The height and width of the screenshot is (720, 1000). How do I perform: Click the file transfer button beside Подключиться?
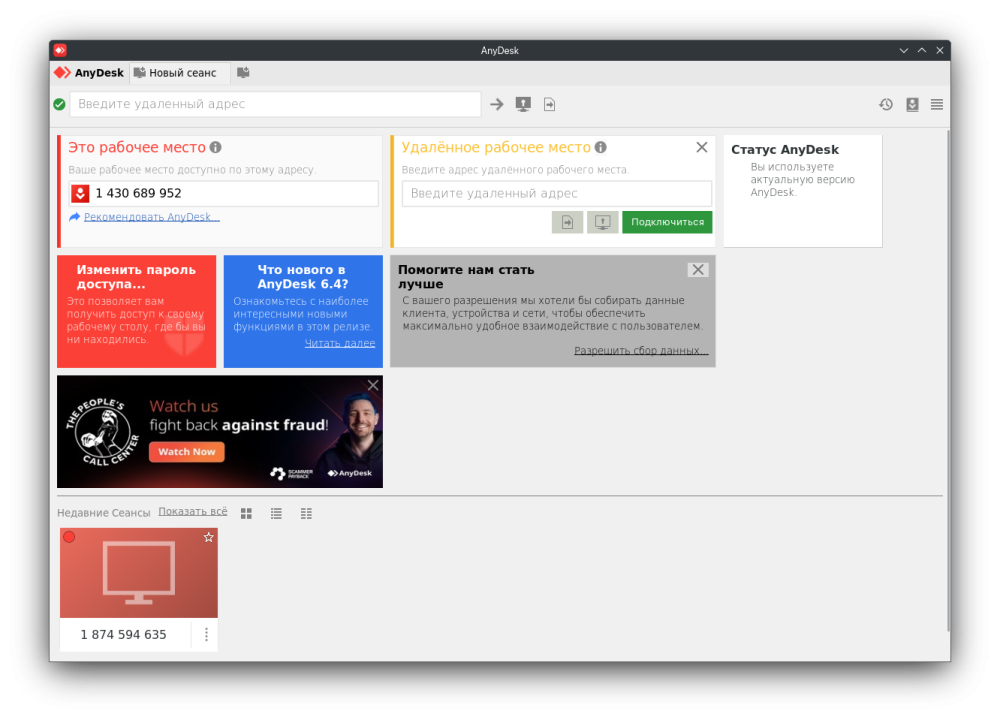[567, 222]
